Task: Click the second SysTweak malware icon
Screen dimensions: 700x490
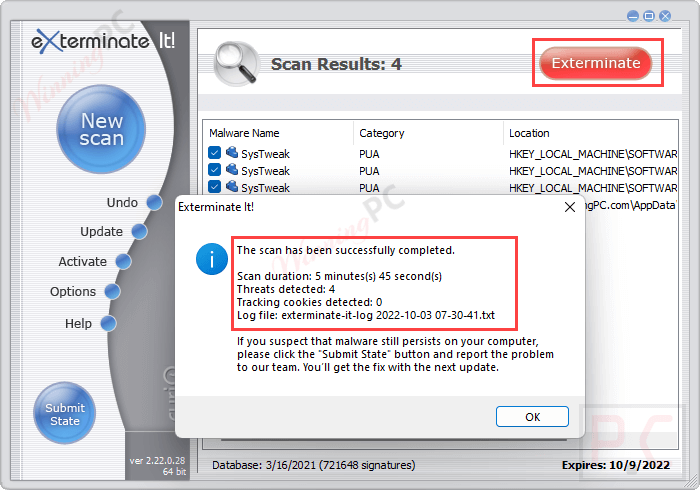Action: [x=231, y=170]
